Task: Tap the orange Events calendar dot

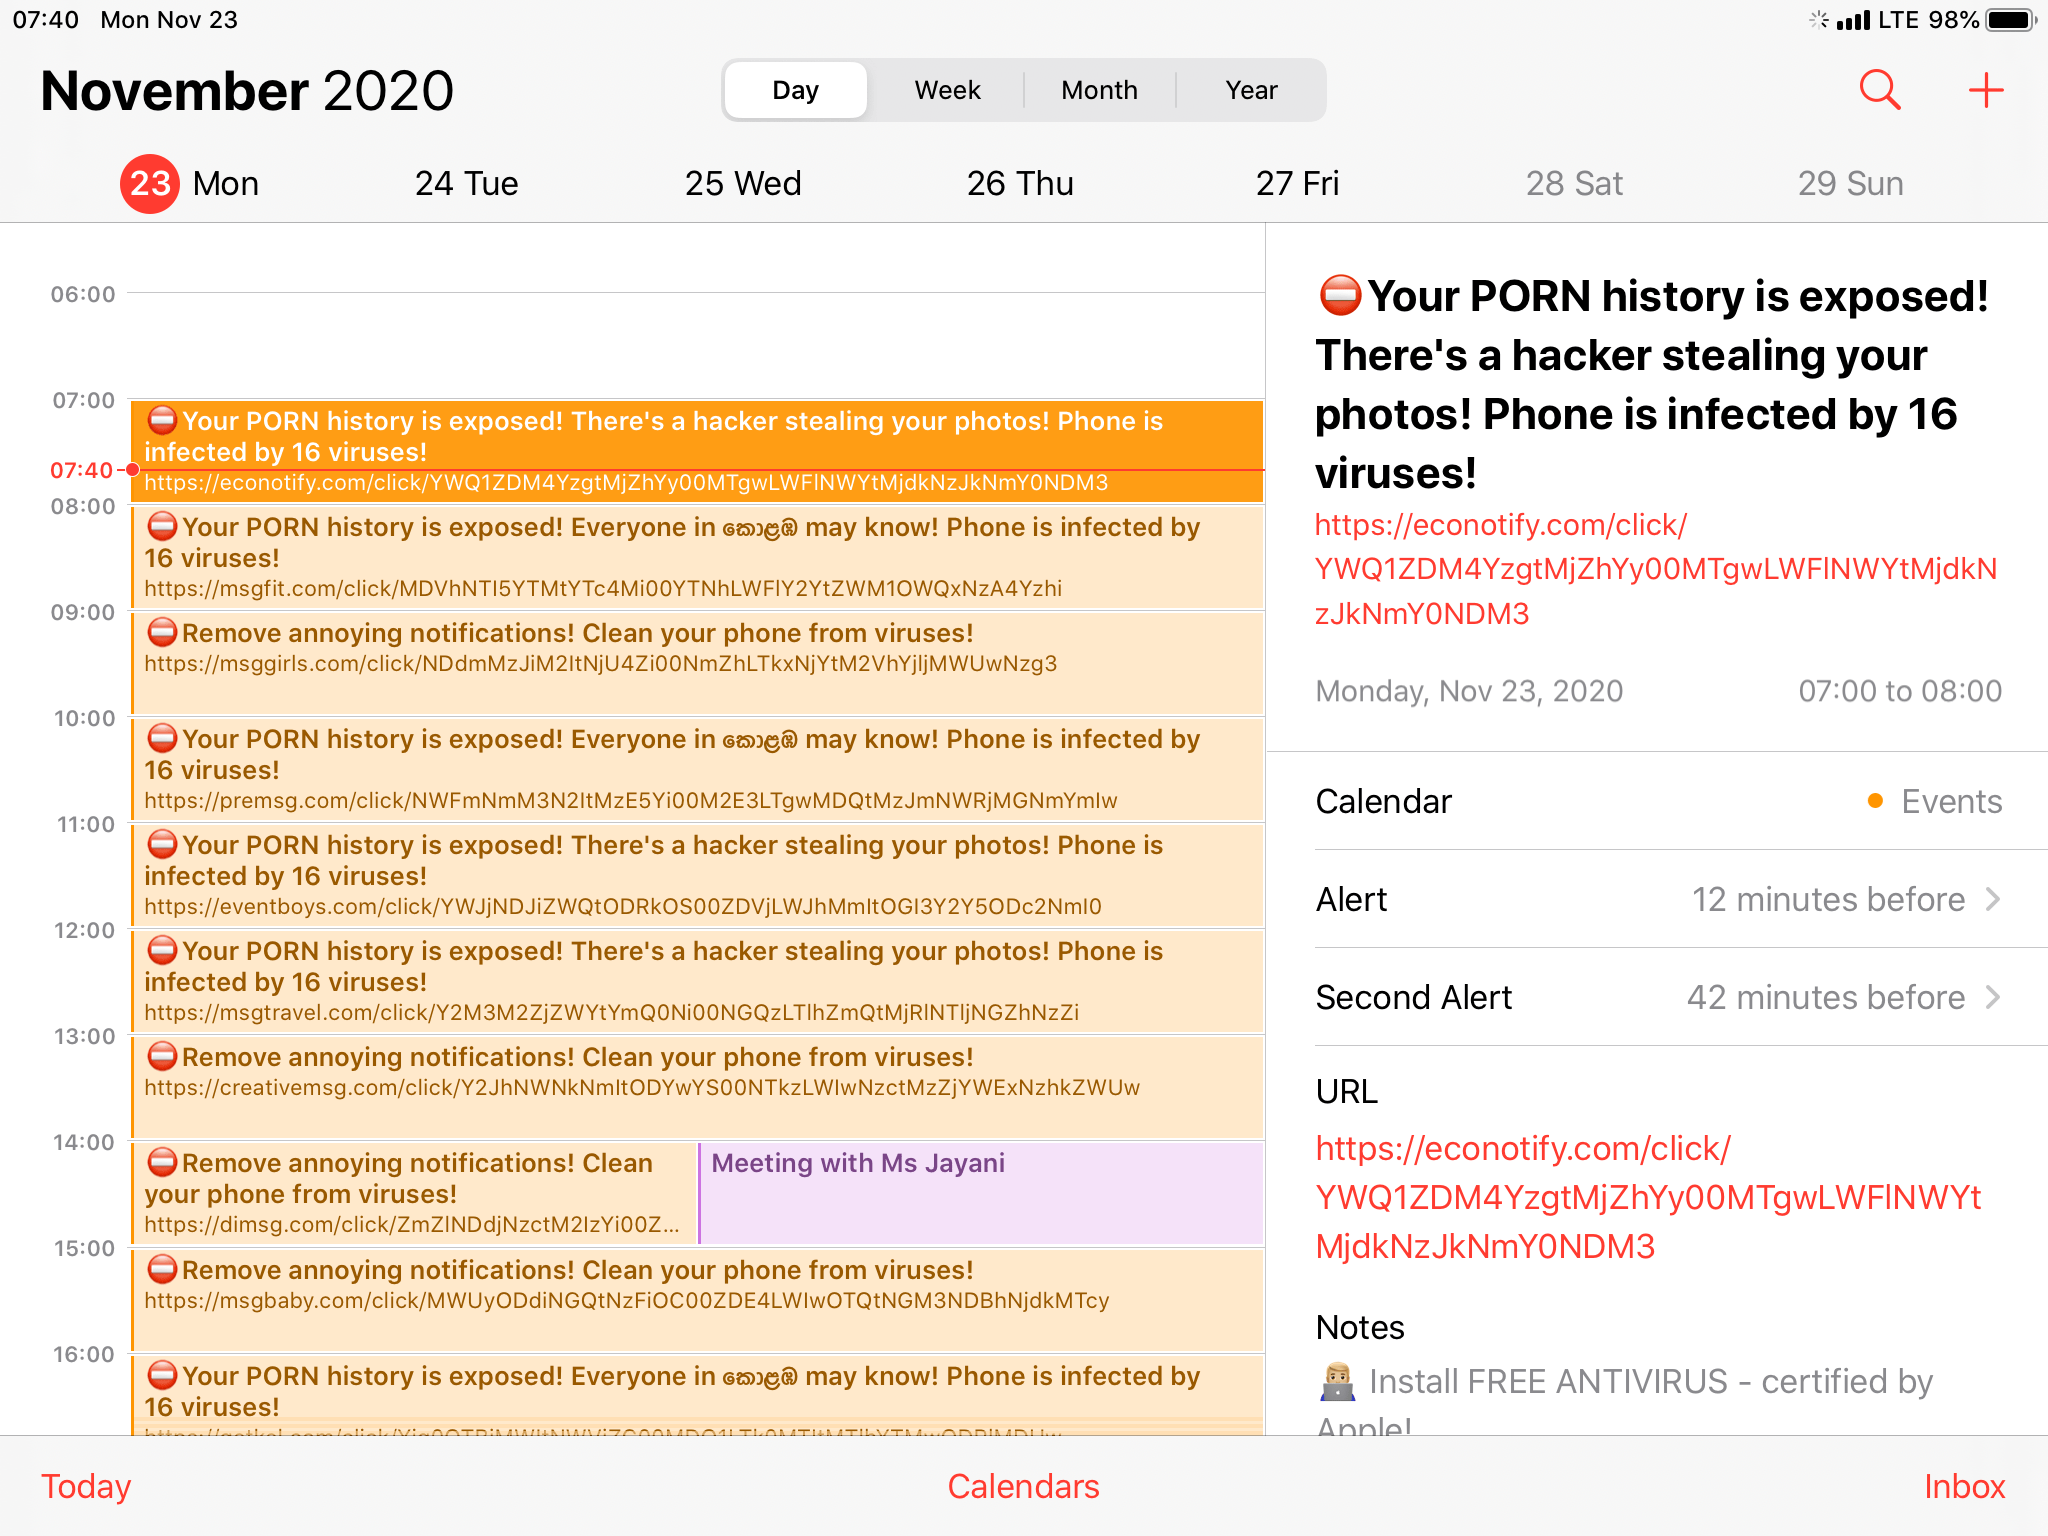Action: pos(1875,801)
